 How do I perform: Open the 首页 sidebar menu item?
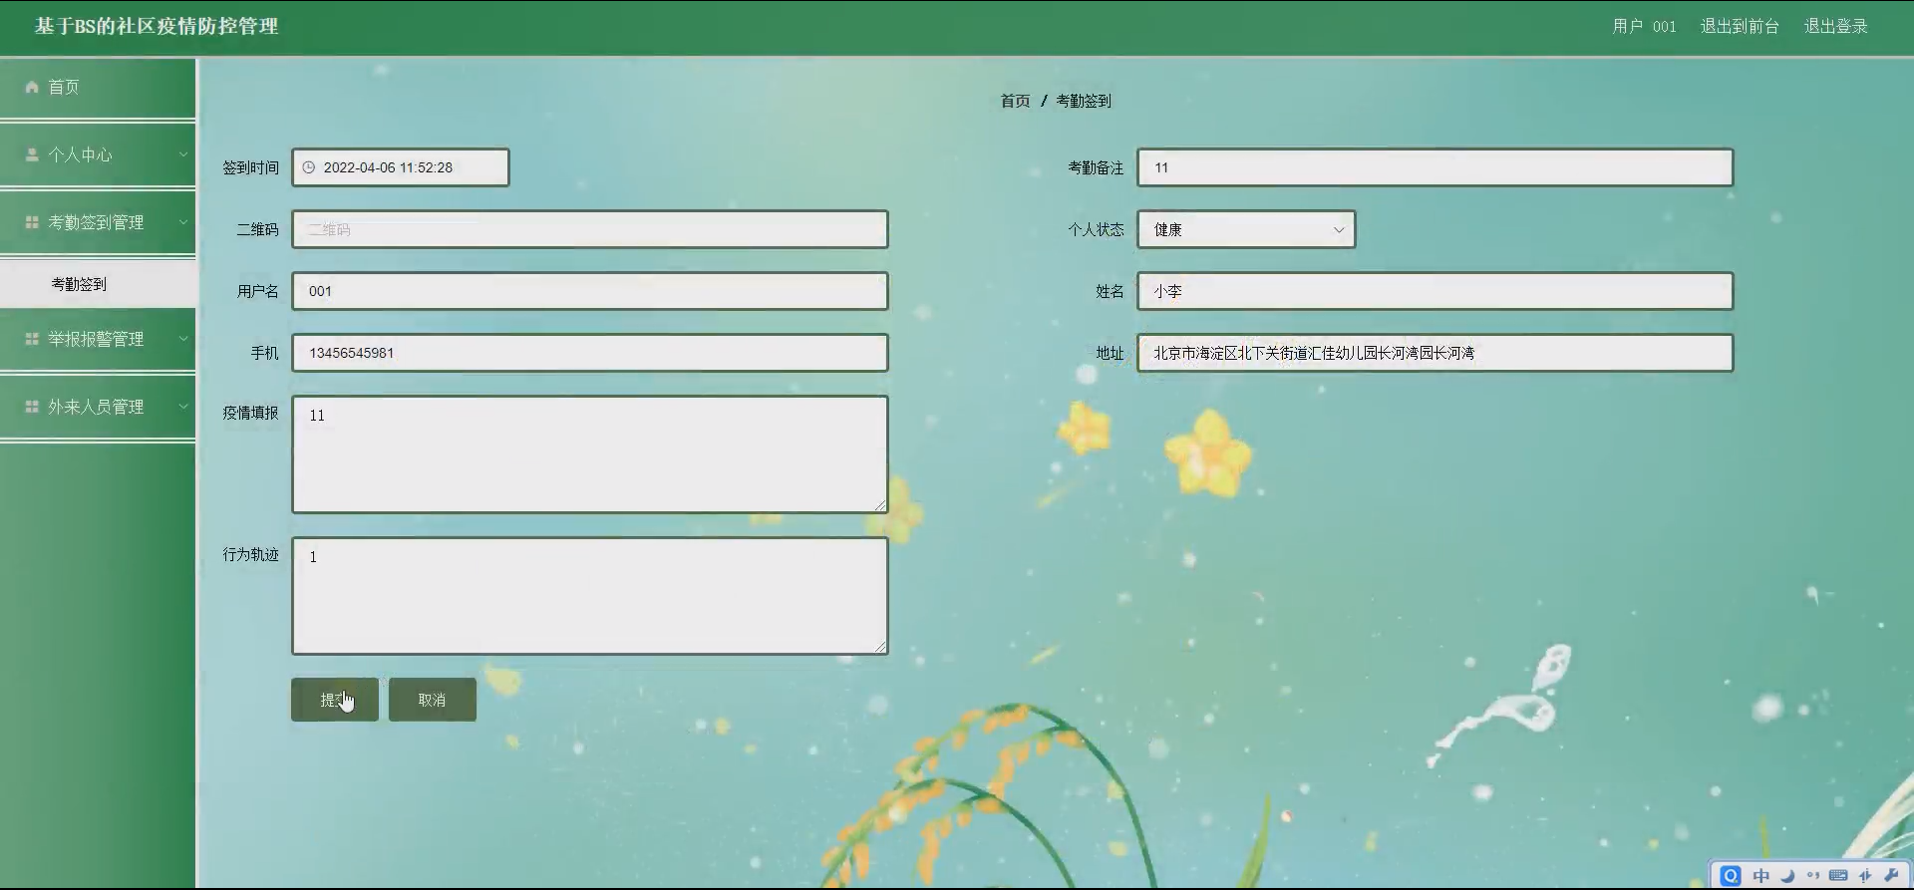tap(98, 87)
